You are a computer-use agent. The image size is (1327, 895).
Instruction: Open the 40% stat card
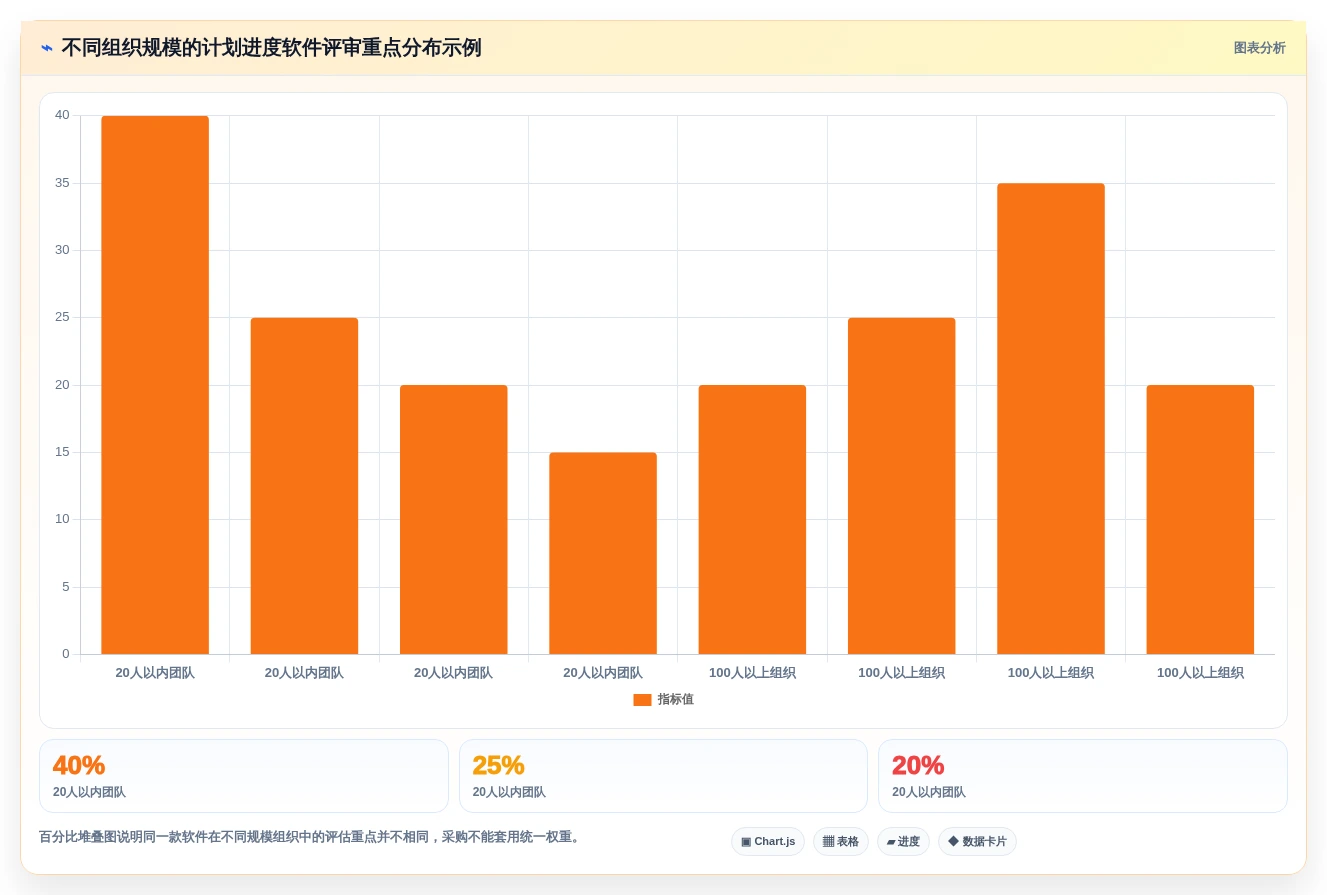pos(244,776)
